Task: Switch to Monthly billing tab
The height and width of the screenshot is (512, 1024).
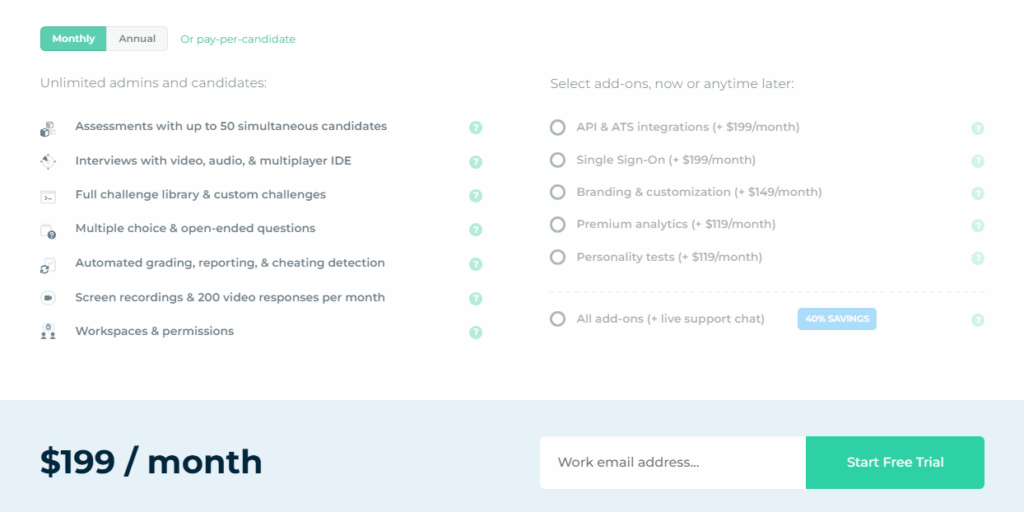Action: (74, 39)
